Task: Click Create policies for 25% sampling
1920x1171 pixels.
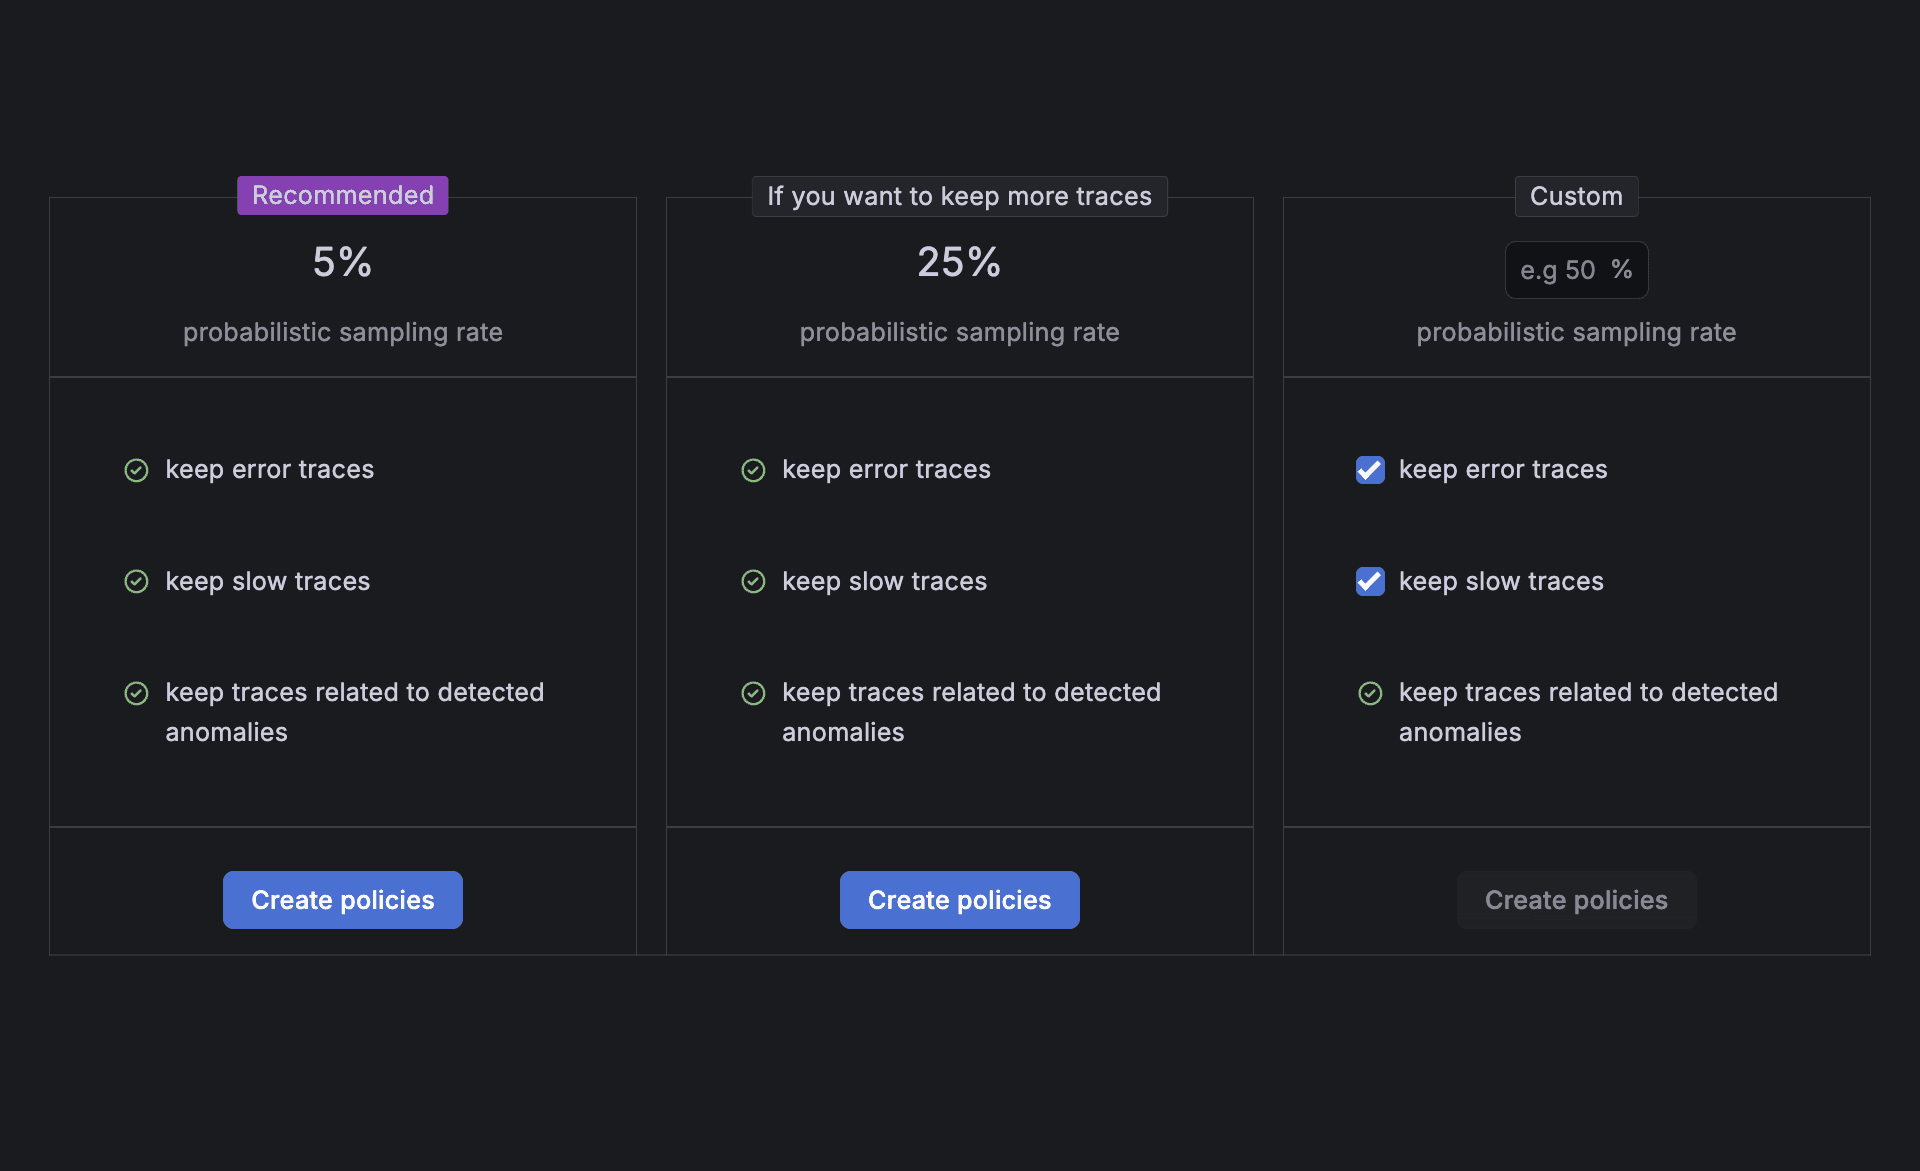Action: [x=959, y=900]
